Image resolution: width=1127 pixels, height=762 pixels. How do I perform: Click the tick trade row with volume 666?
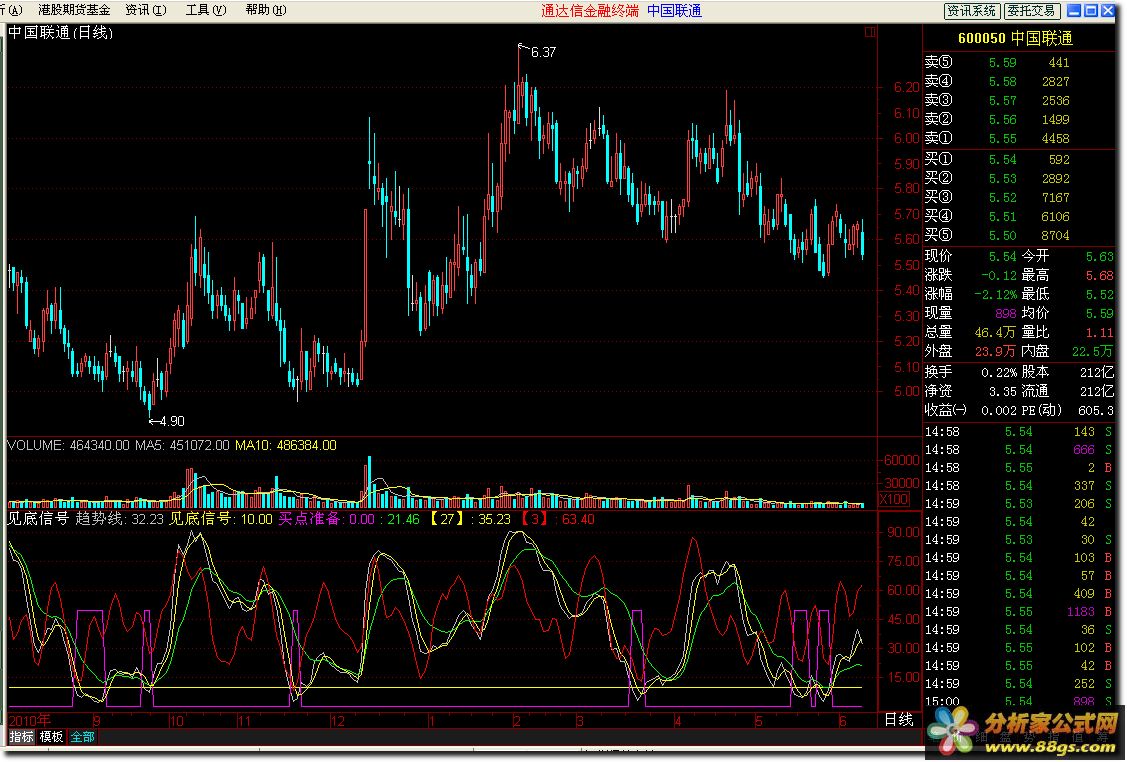point(1018,450)
